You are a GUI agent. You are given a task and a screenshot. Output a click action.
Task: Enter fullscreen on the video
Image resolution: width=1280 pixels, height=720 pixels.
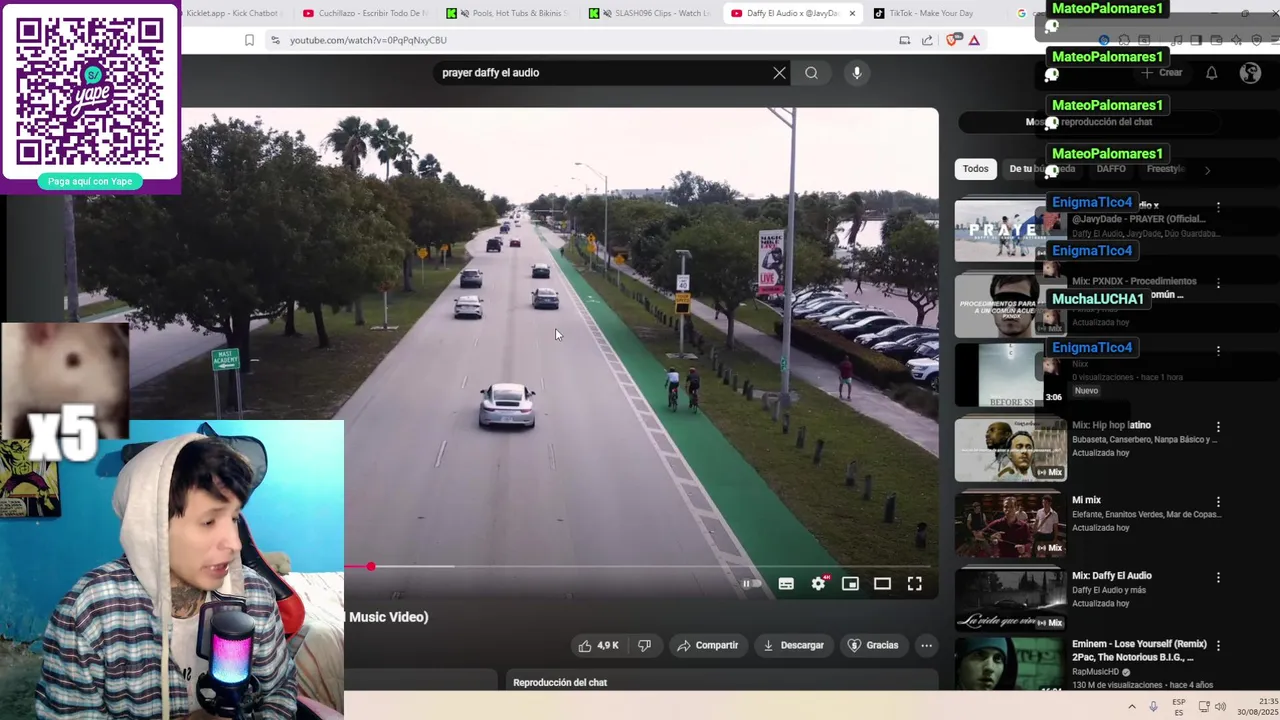pos(914,584)
